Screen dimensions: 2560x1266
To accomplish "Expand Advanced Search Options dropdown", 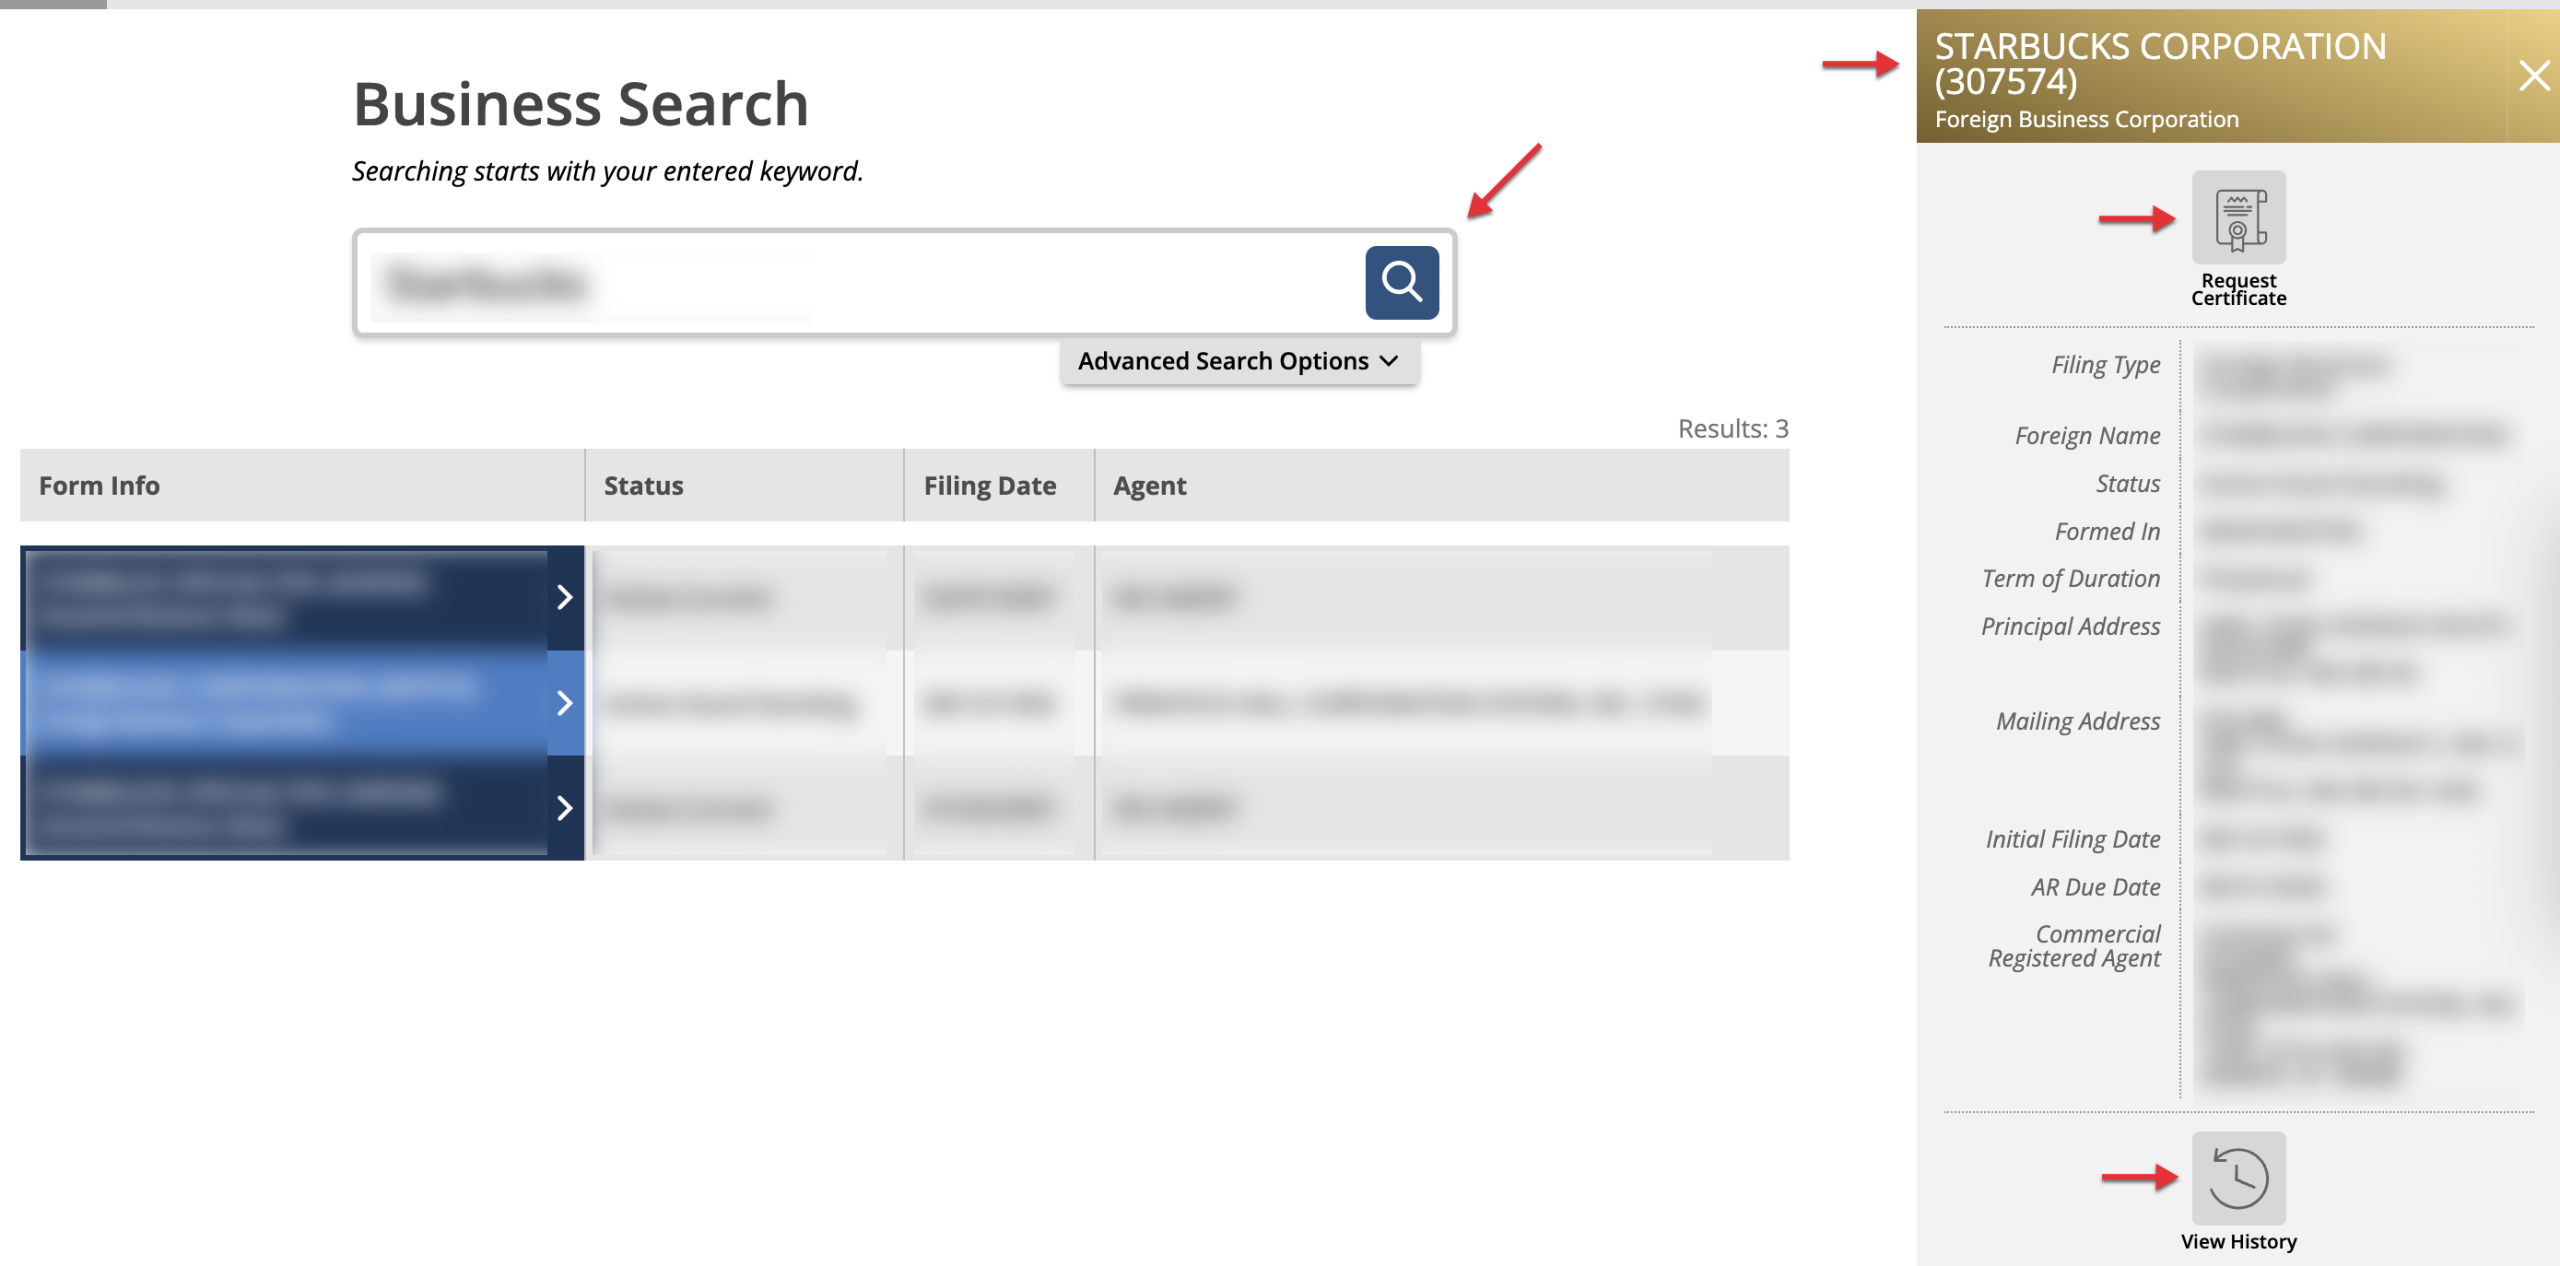I will point(1238,361).
